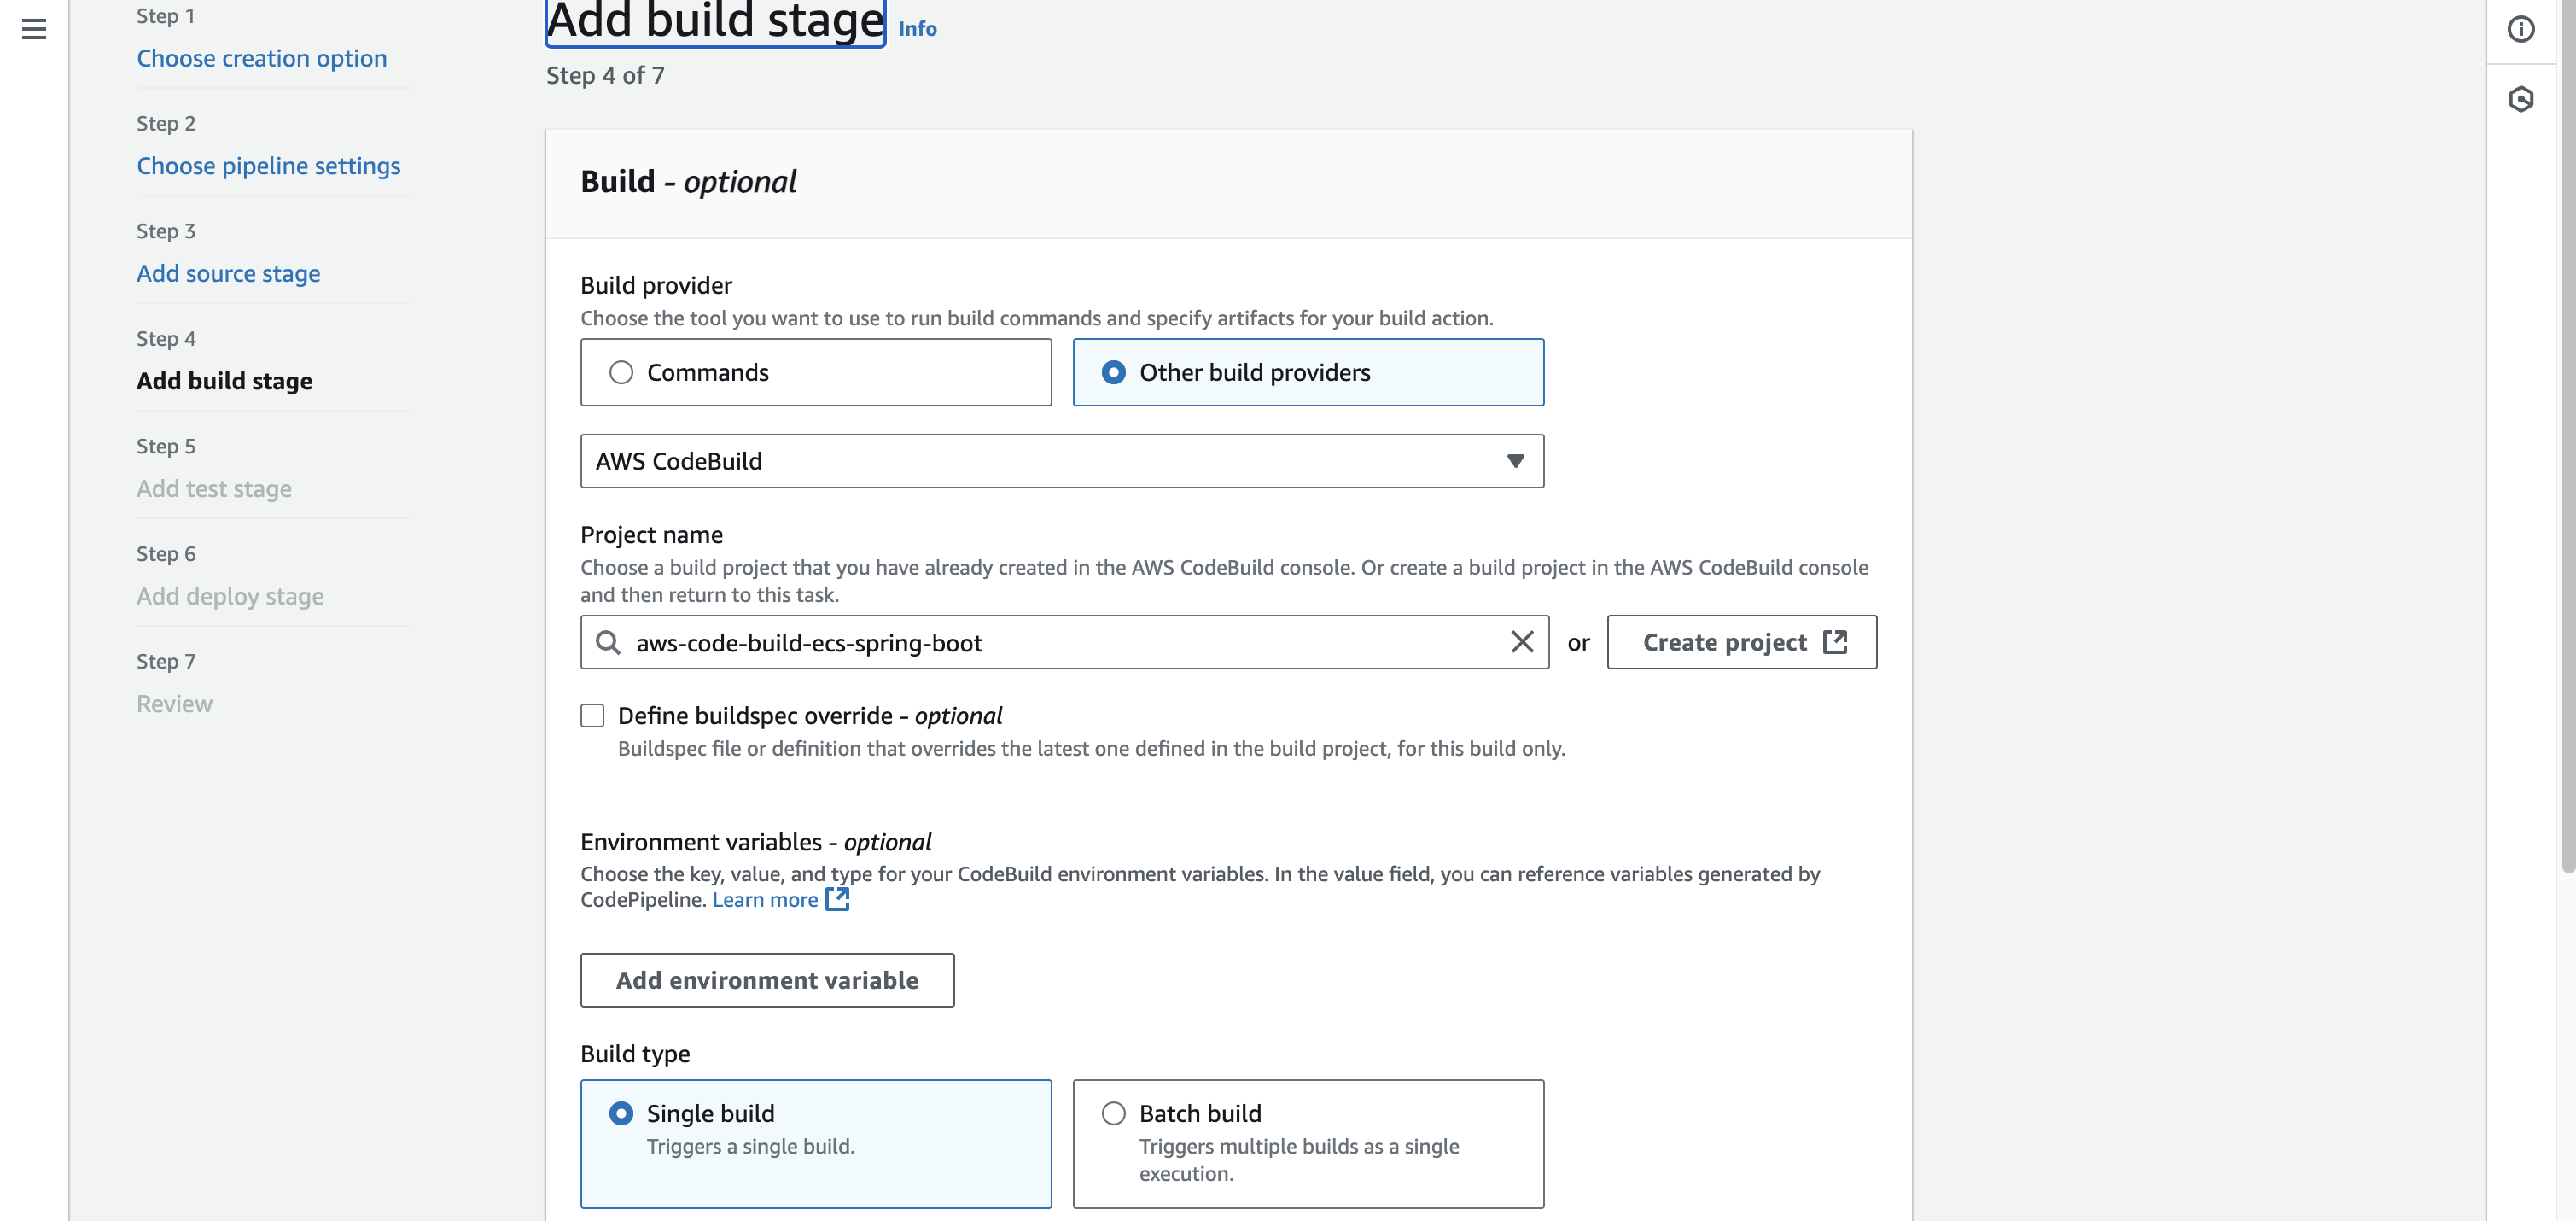
Task: Choose the Batch build type
Action: click(1113, 1113)
